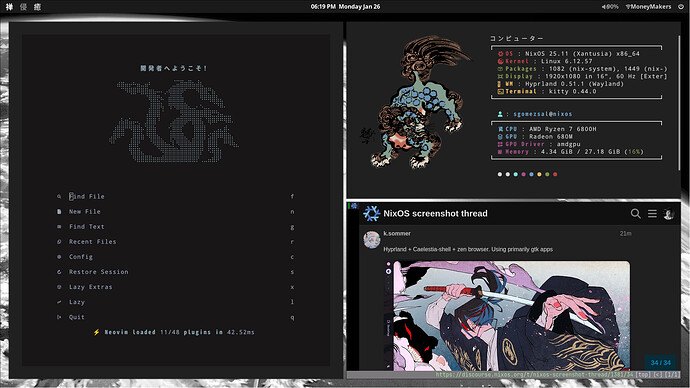This screenshot has height=388, width=690.
Task: Click the volume 90% indicator in top bar
Action: [x=610, y=7]
